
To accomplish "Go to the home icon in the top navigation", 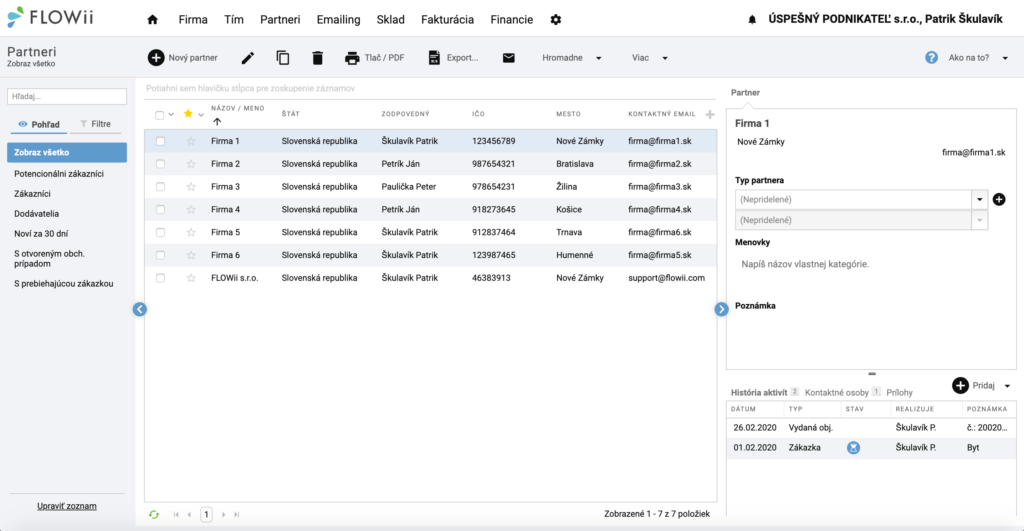I will click(153, 20).
